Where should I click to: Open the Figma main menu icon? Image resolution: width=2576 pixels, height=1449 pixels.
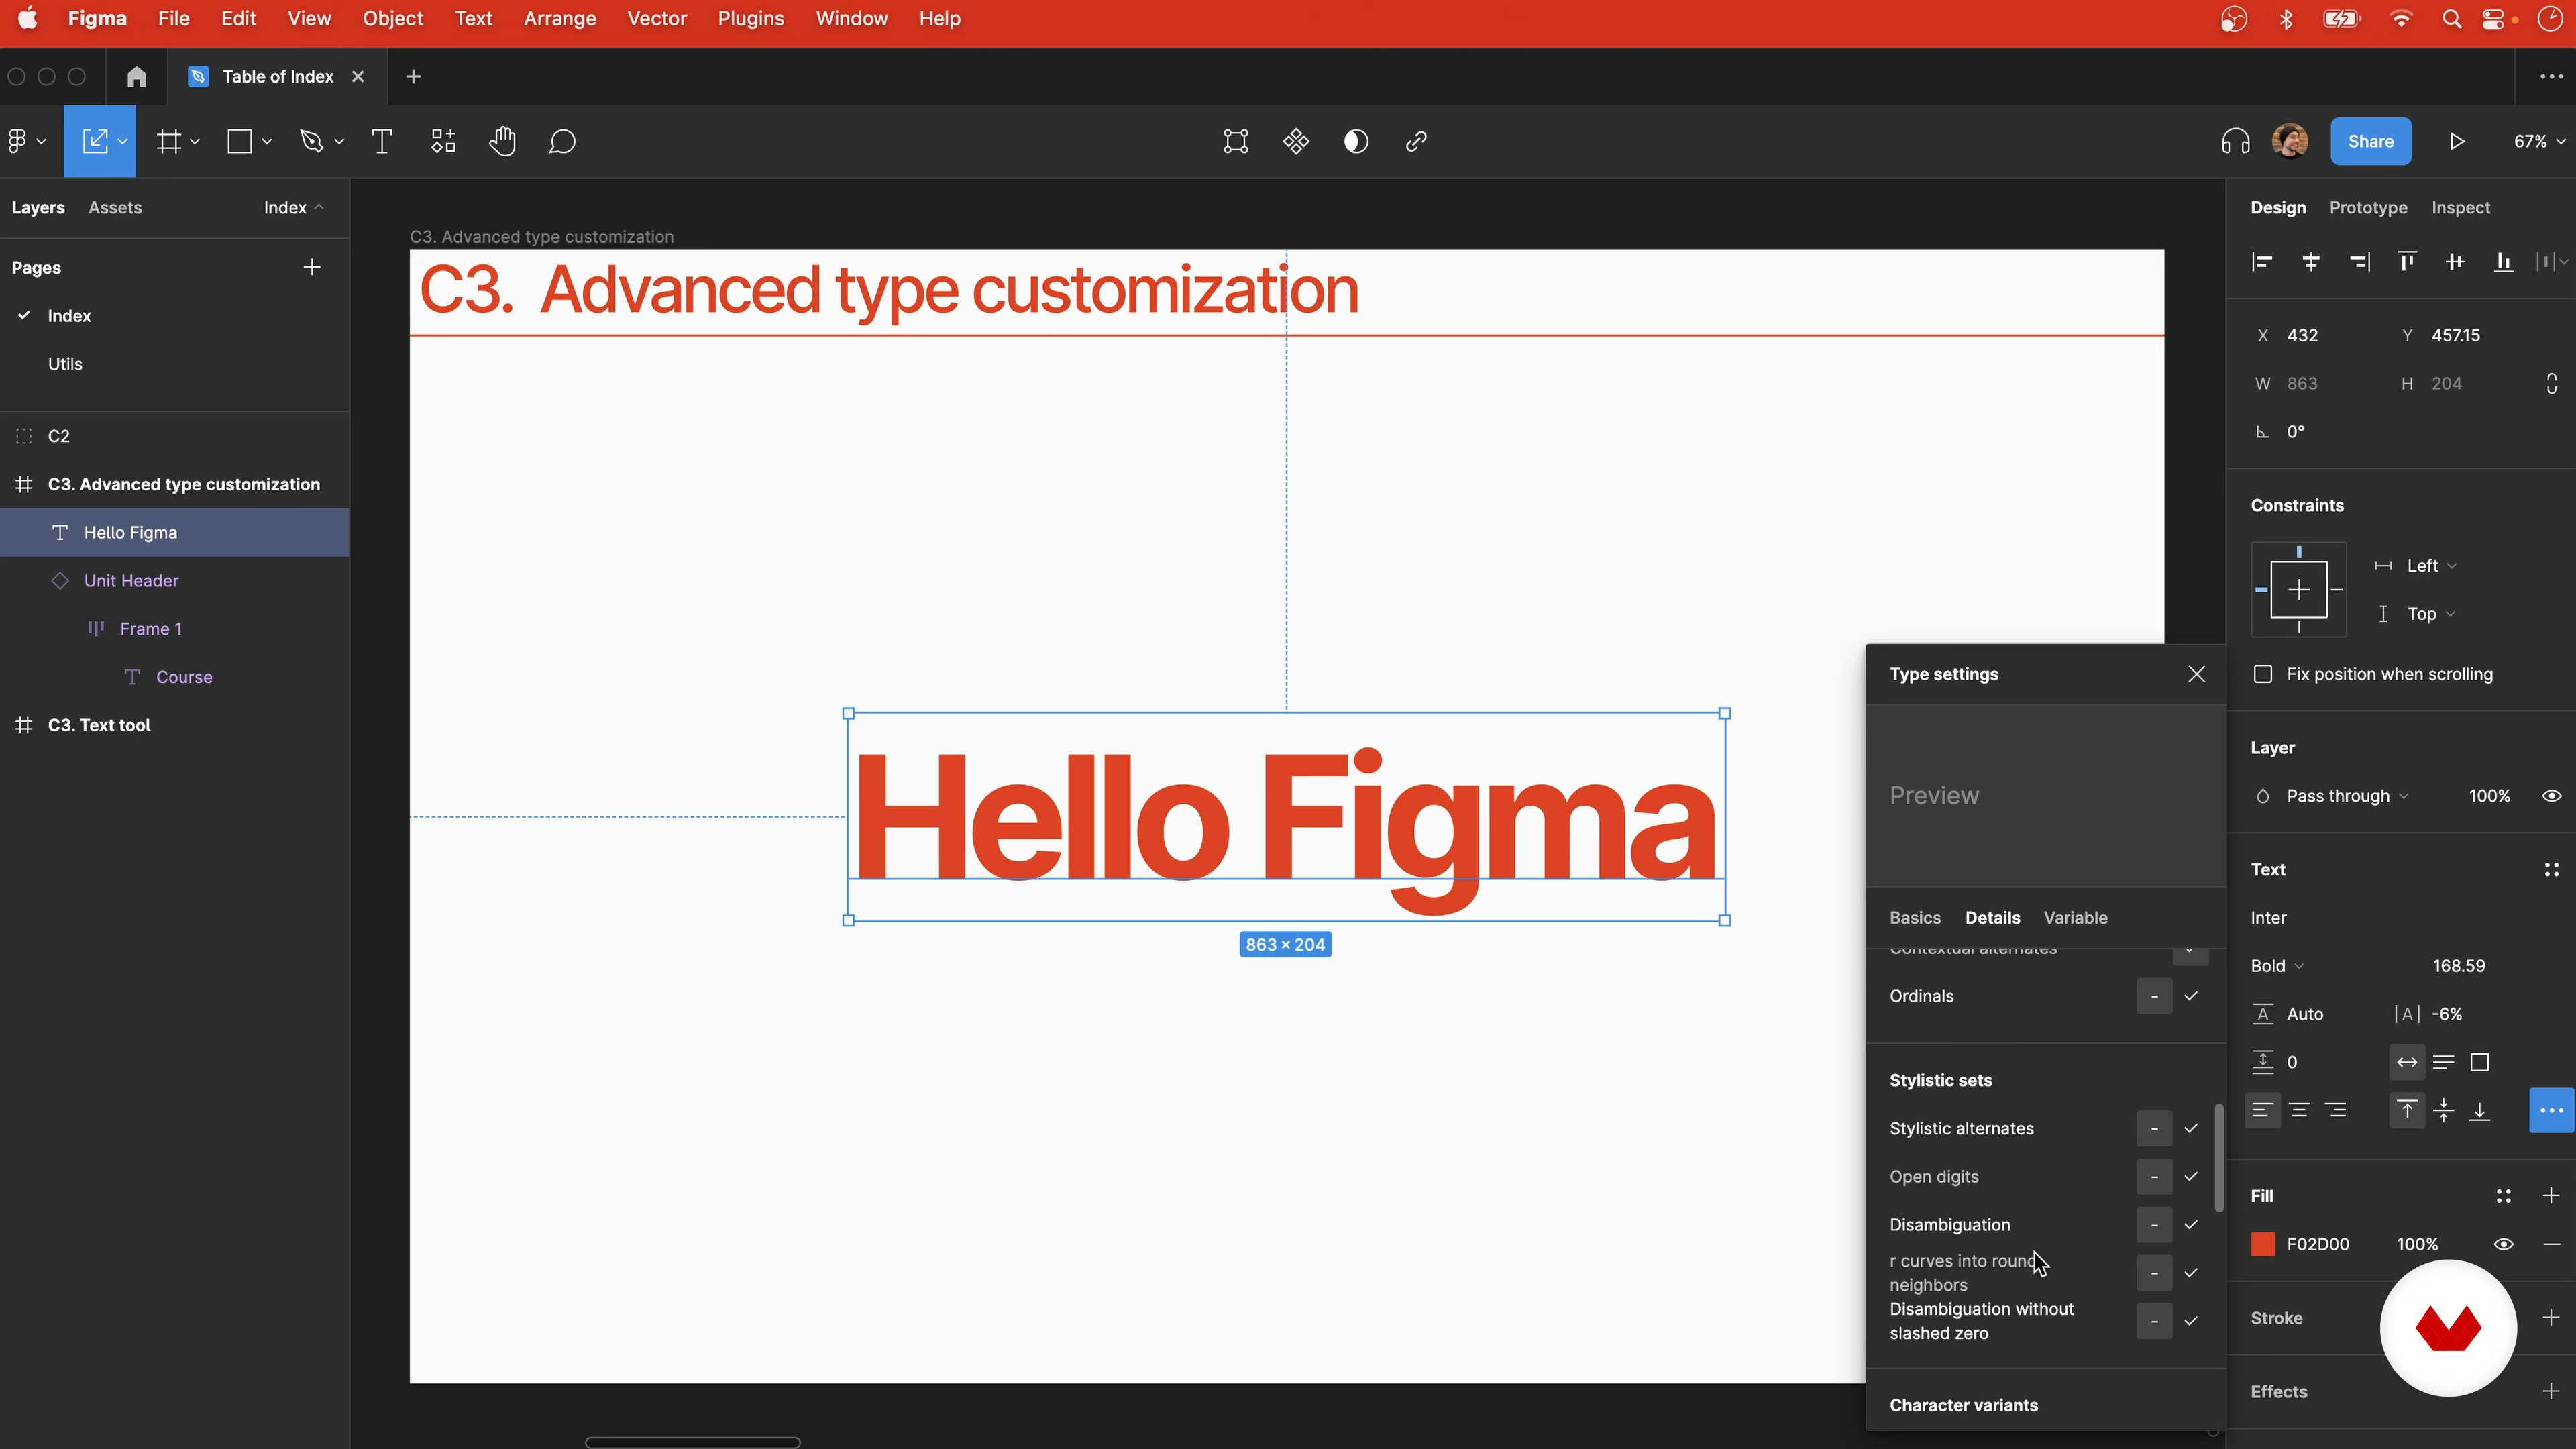pos(18,142)
